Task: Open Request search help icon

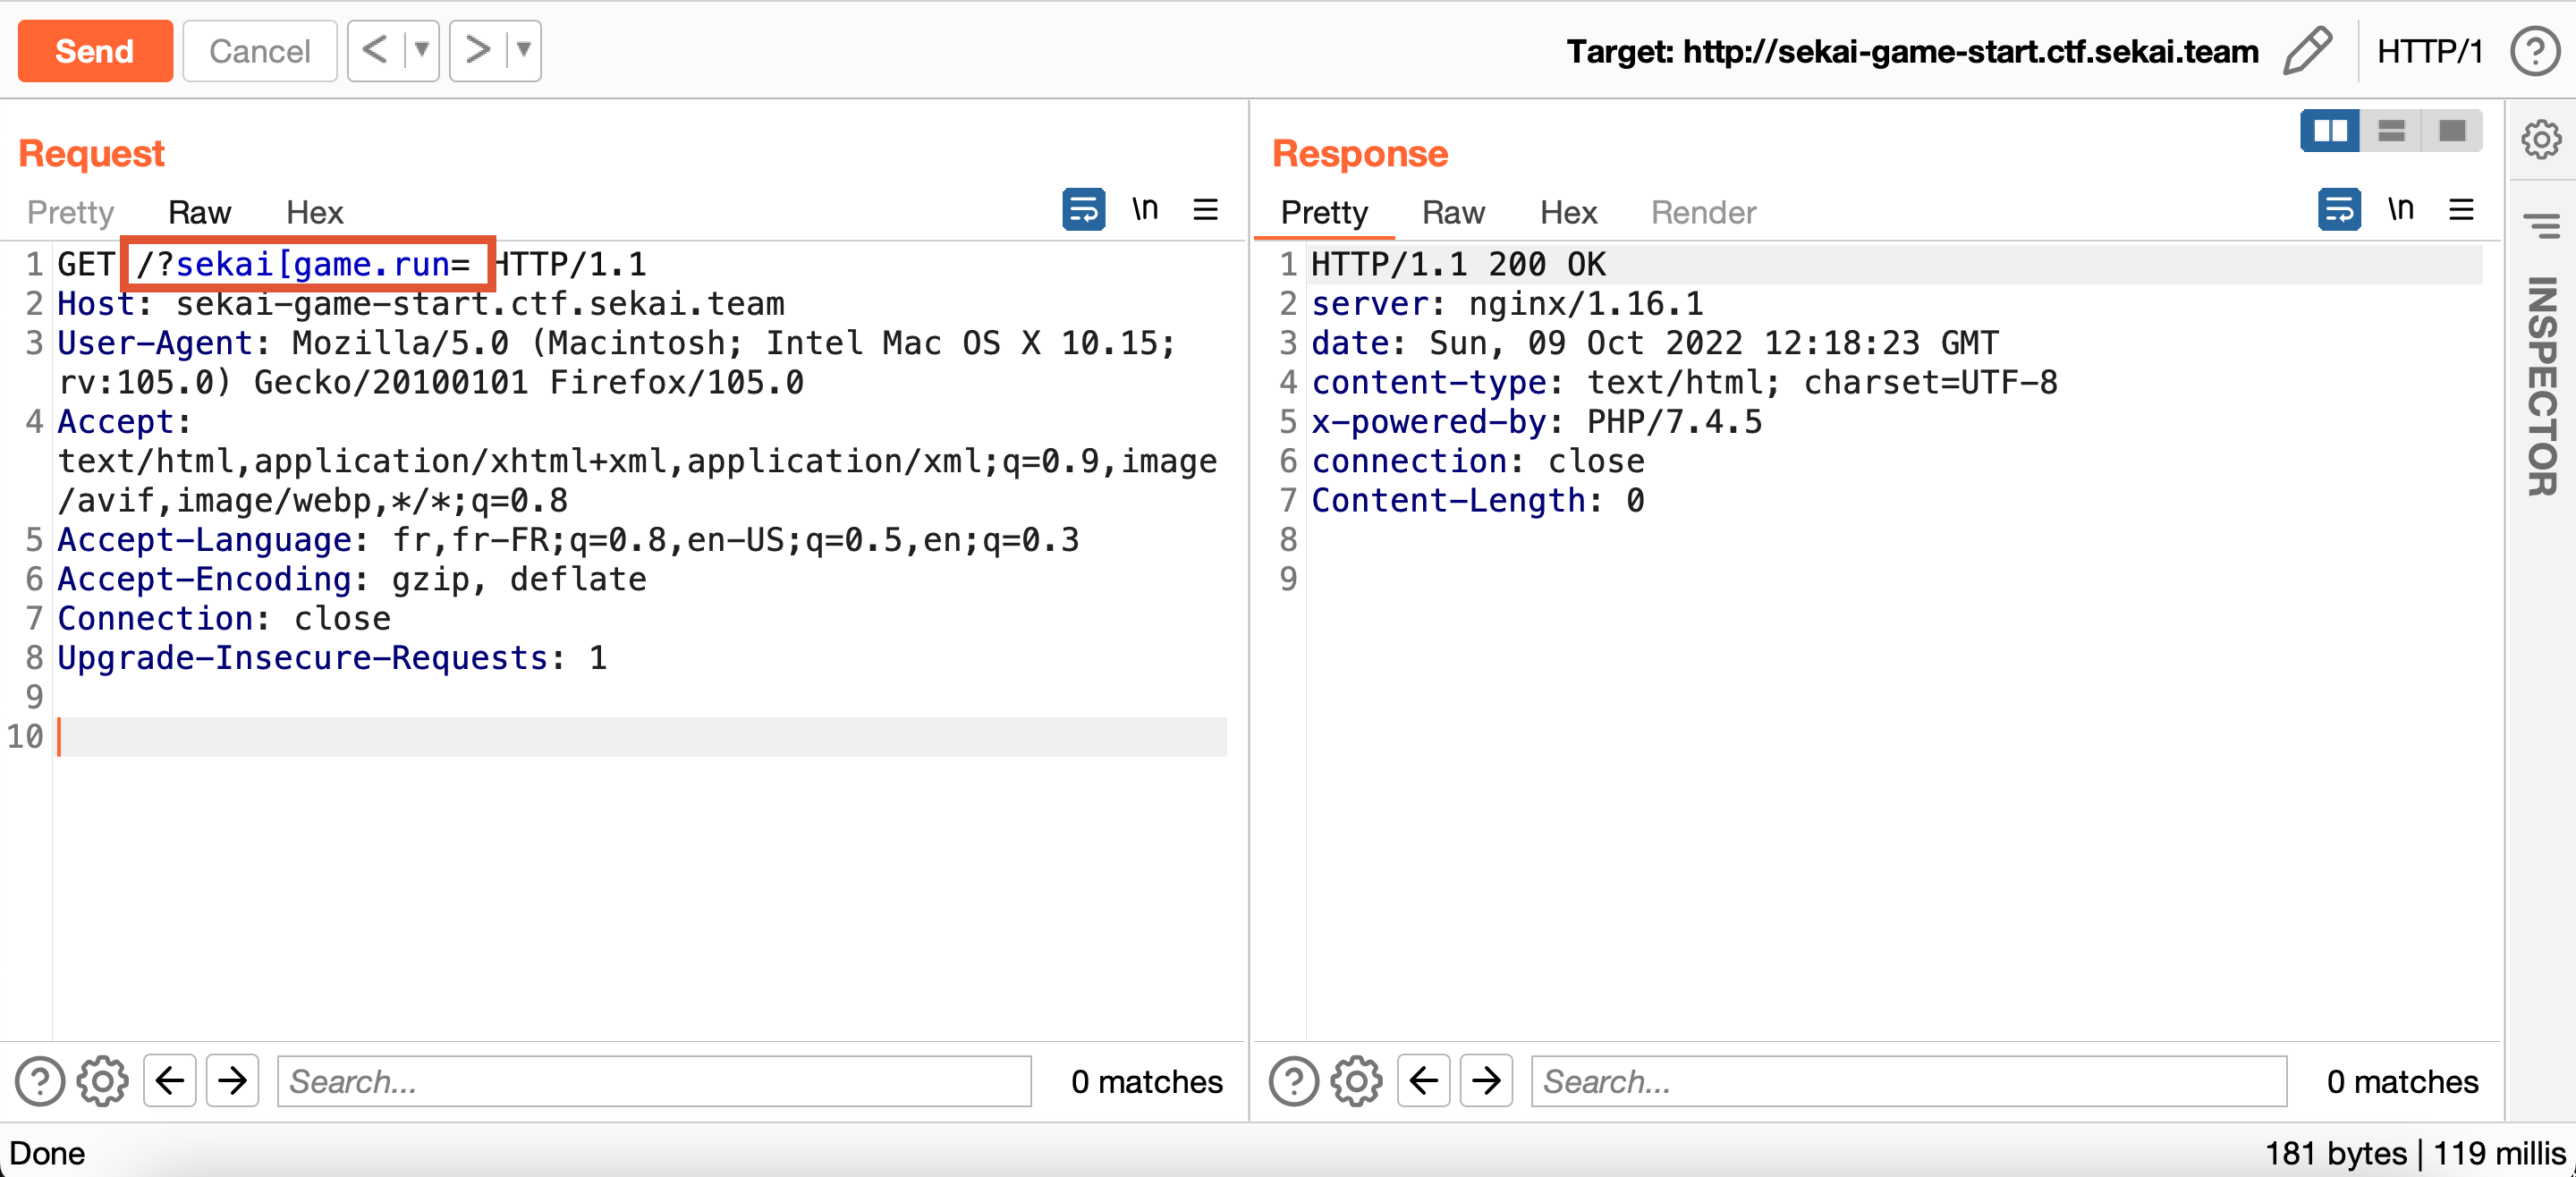Action: (x=40, y=1081)
